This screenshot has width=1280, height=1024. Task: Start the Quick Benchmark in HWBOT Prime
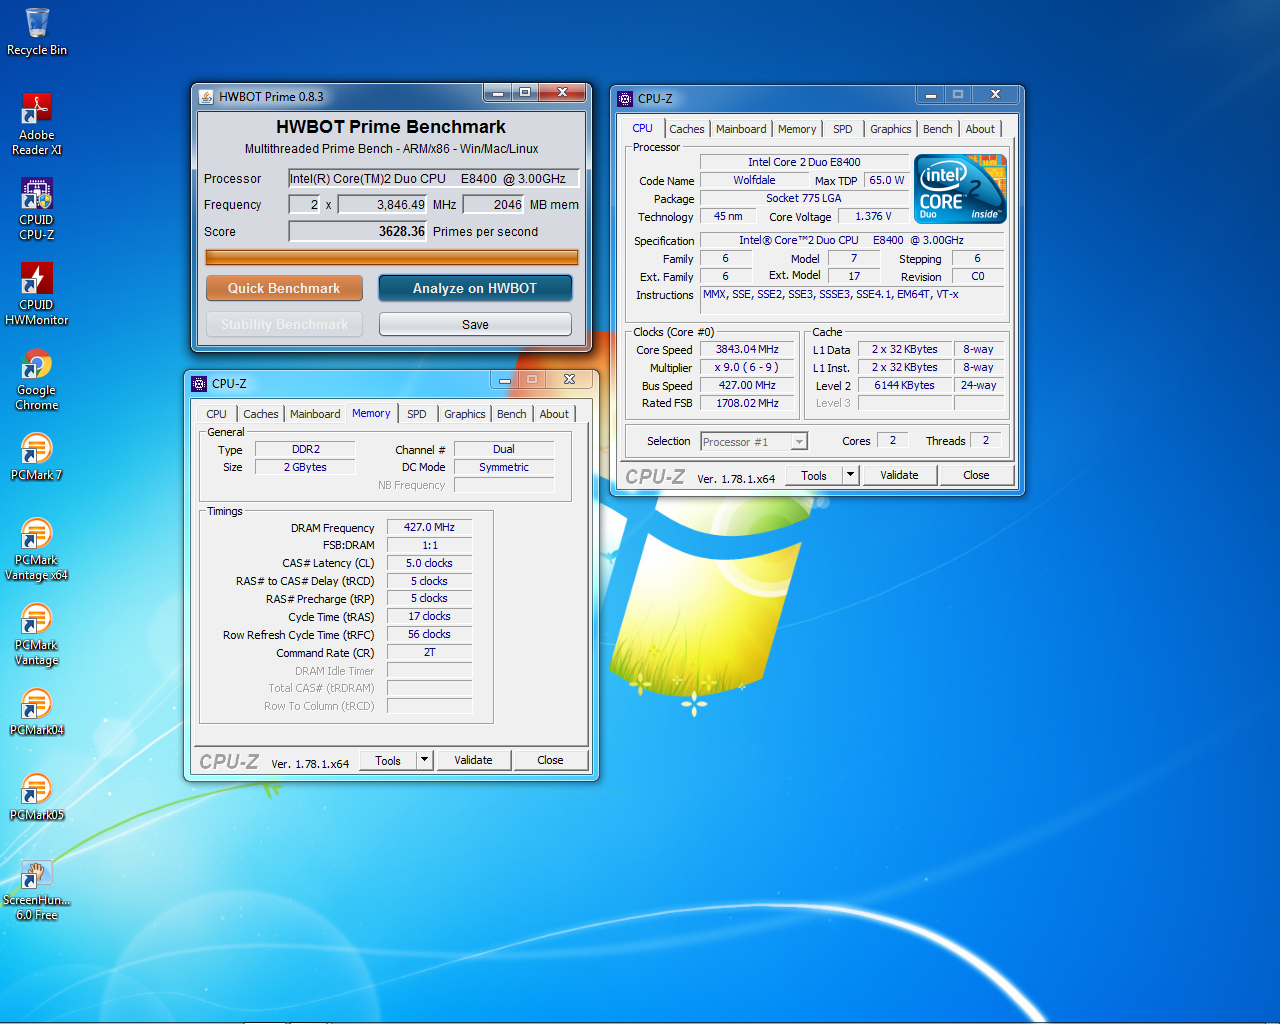[x=284, y=288]
